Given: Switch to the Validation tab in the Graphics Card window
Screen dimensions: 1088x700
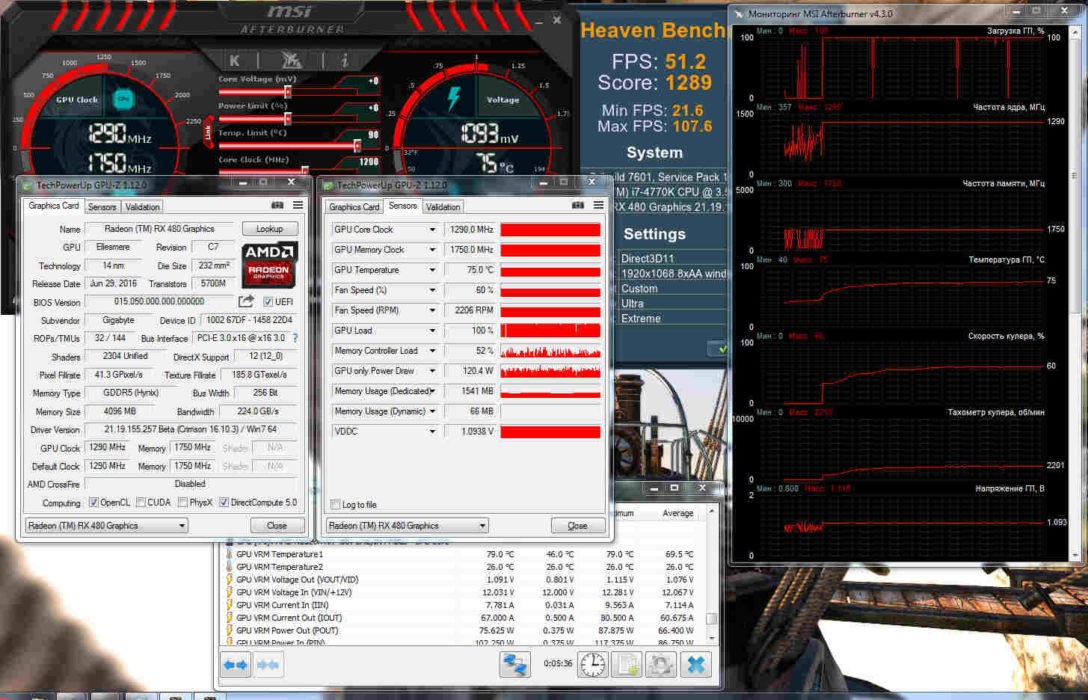Looking at the screenshot, I should pyautogui.click(x=142, y=207).
